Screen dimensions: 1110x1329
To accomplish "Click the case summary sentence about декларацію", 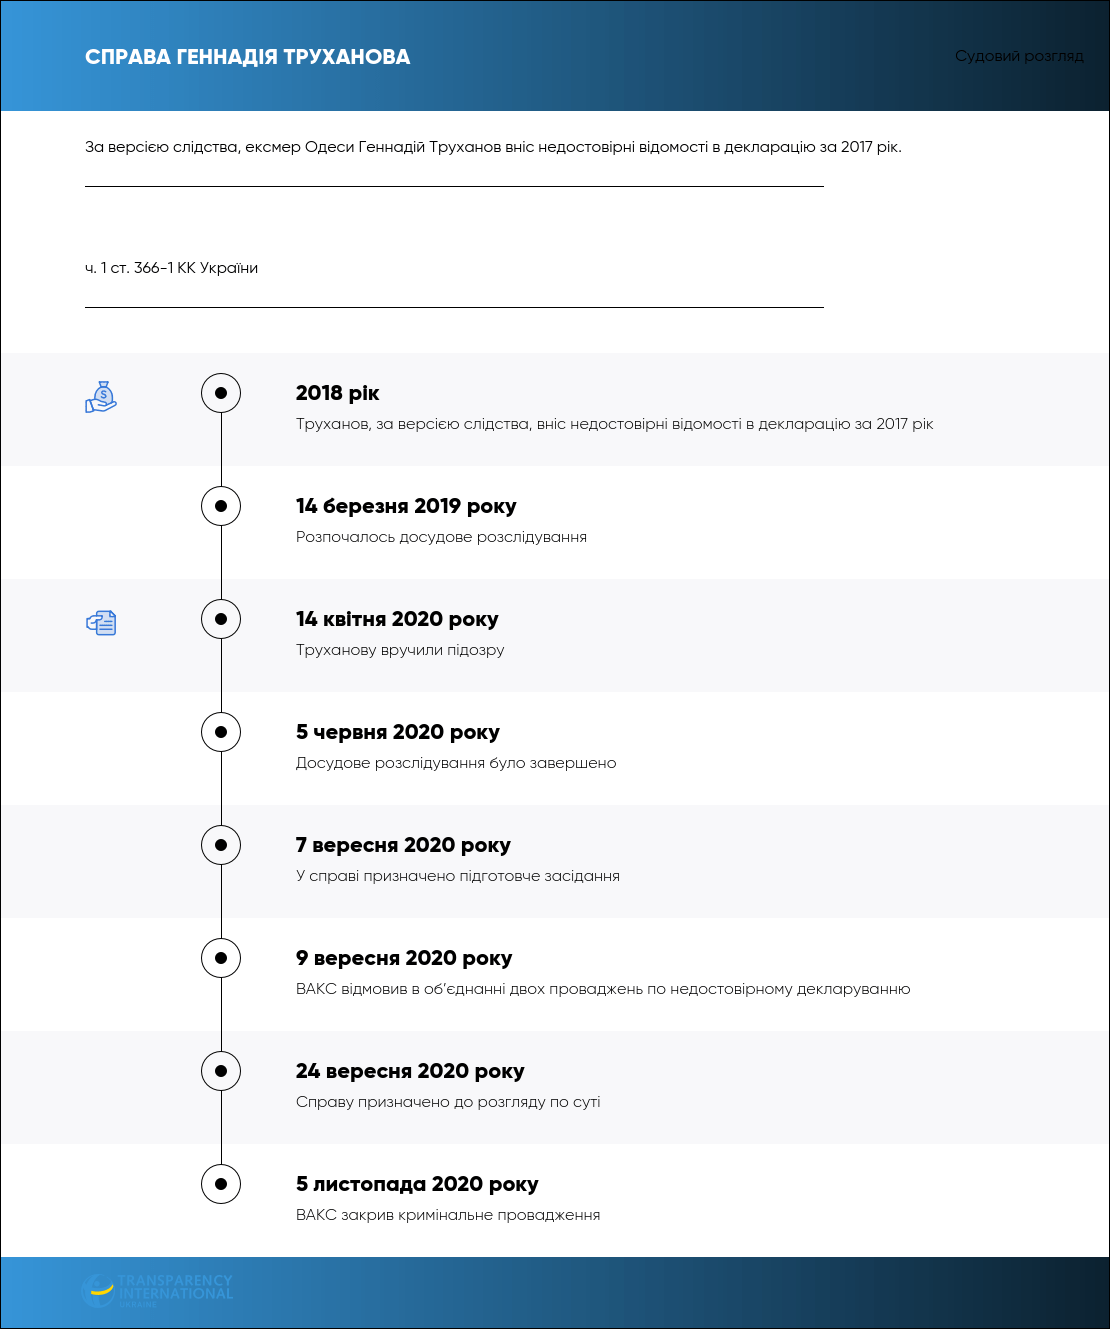I will (493, 147).
